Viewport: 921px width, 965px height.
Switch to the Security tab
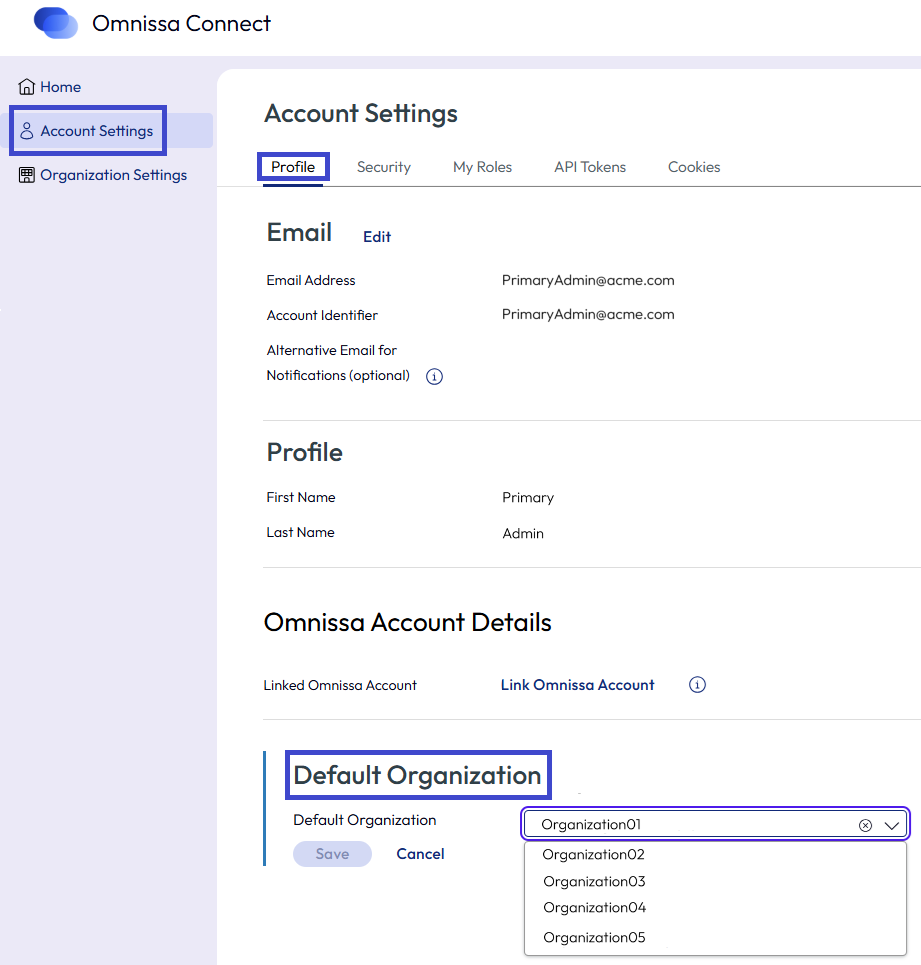click(383, 167)
